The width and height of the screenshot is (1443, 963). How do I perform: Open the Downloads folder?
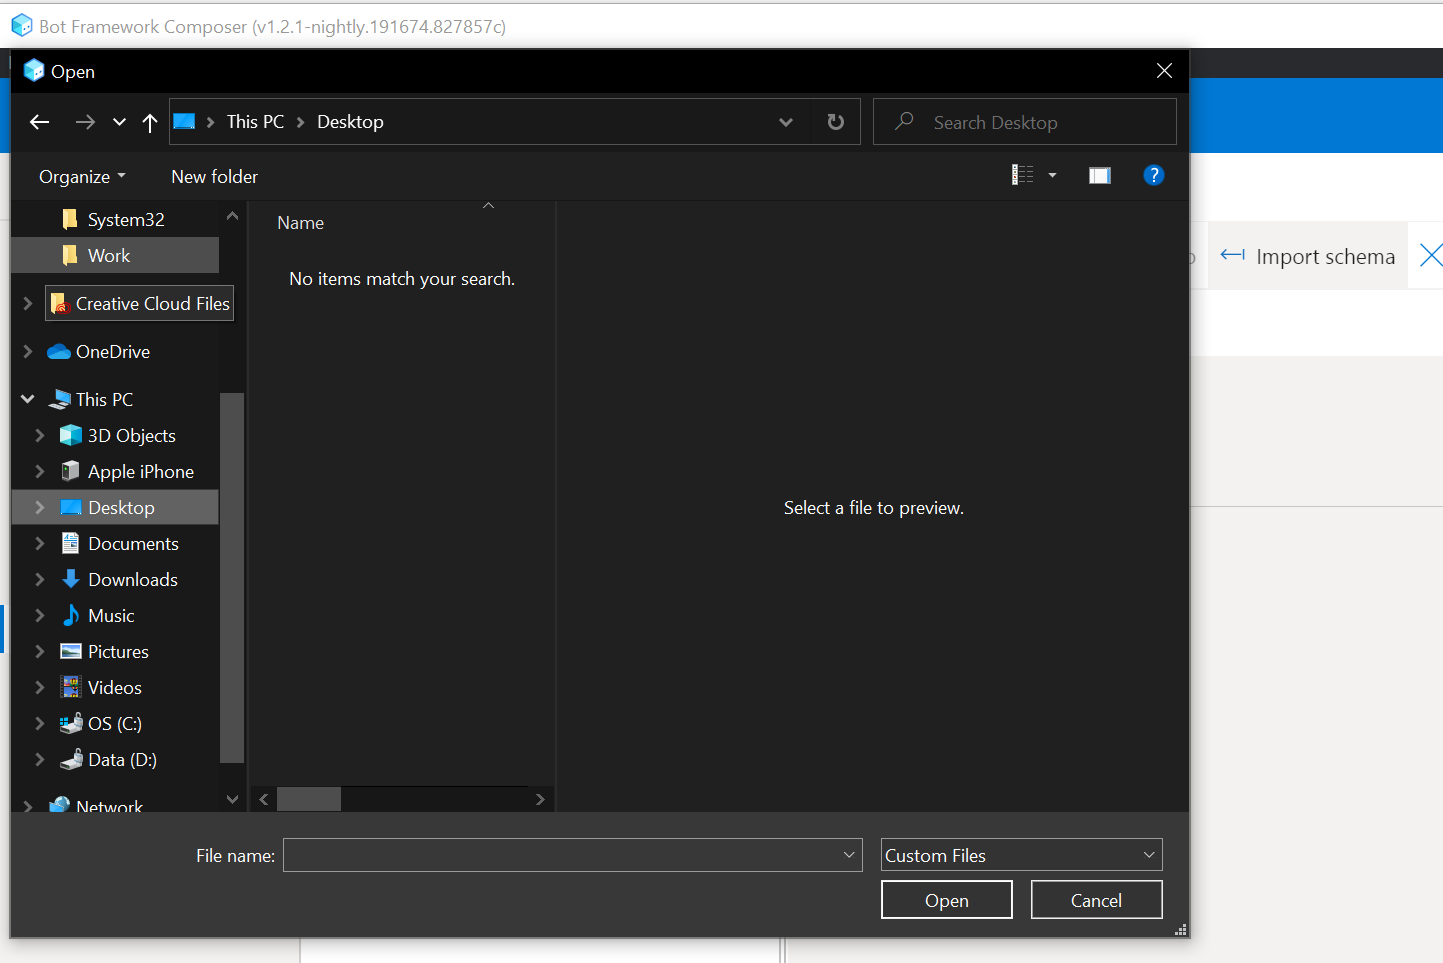coord(119,579)
